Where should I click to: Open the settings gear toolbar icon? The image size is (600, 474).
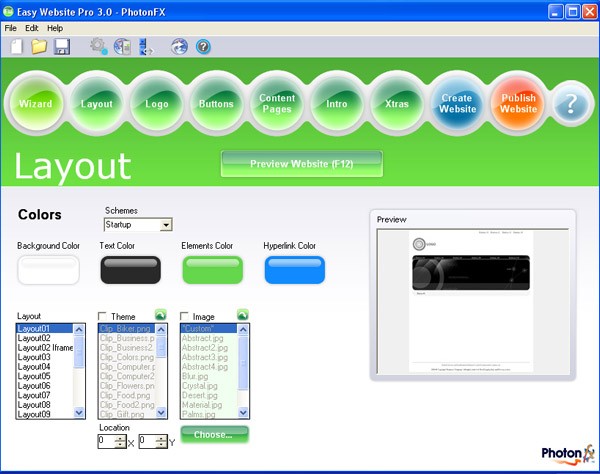pos(98,46)
